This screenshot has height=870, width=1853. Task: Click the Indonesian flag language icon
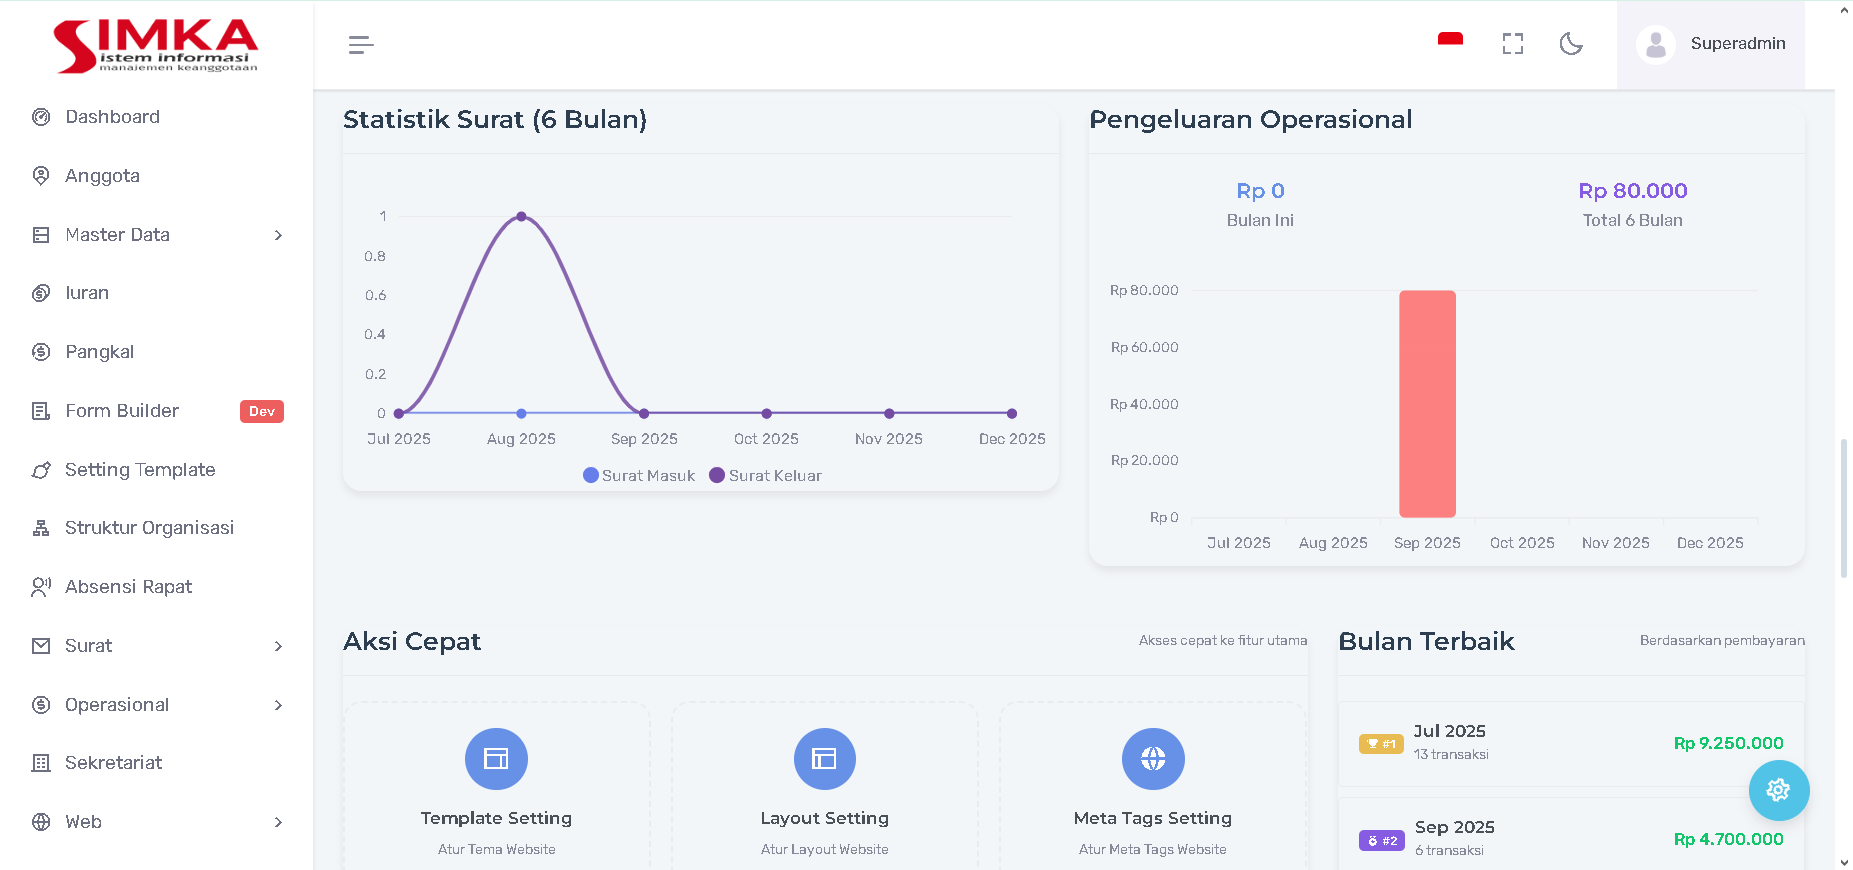click(1450, 42)
